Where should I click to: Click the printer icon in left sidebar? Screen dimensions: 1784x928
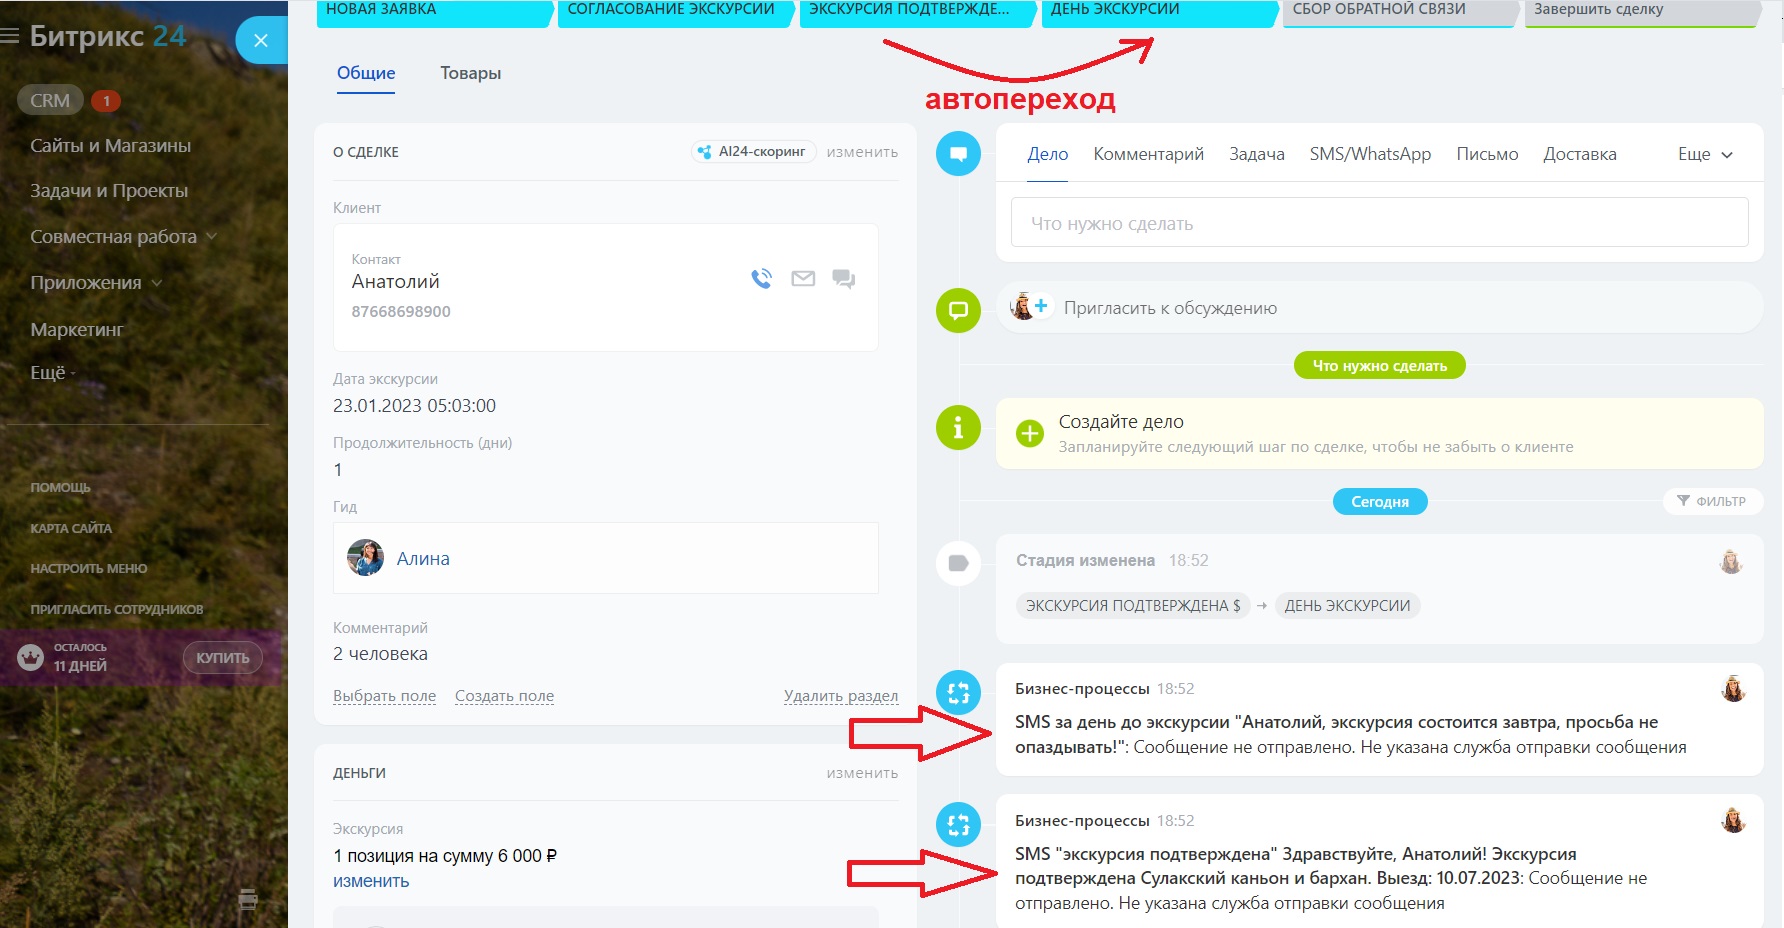click(248, 899)
